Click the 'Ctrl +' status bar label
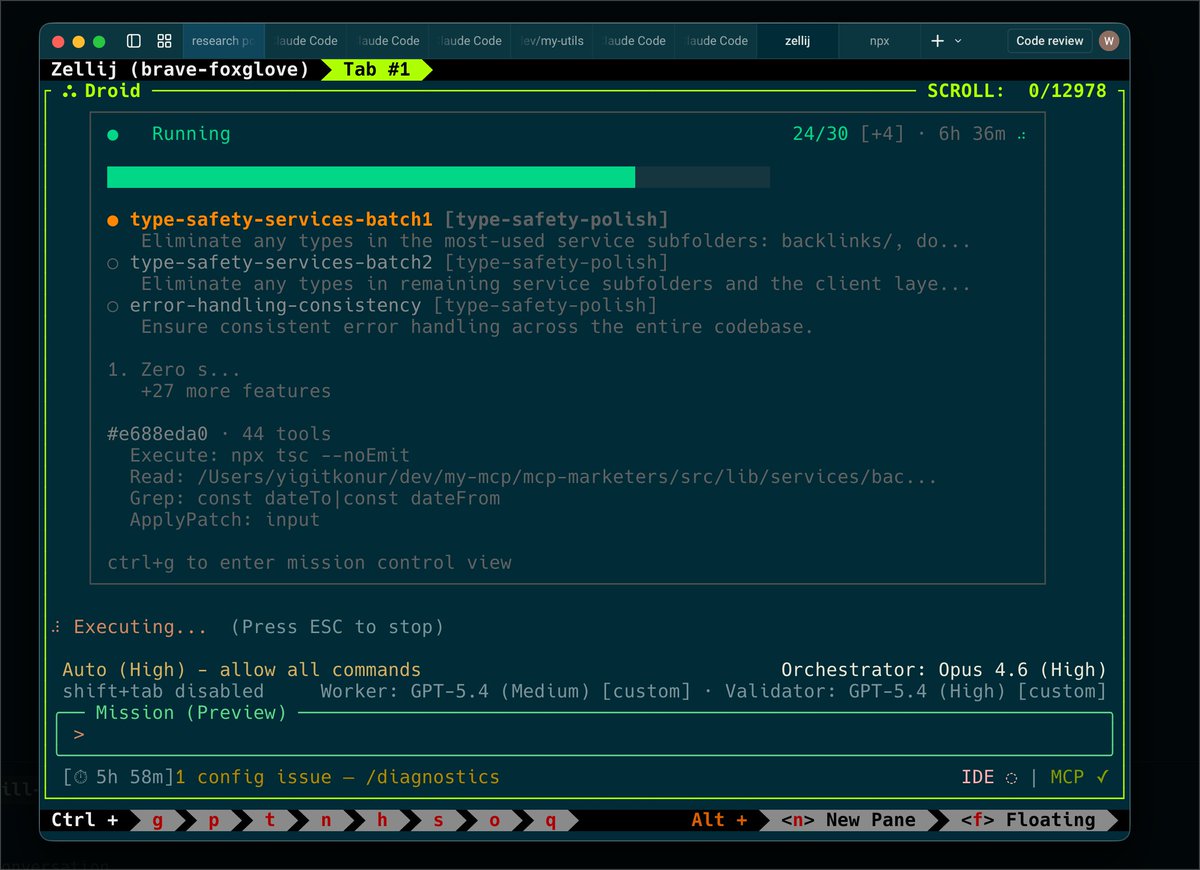1200x870 pixels. click(x=87, y=820)
